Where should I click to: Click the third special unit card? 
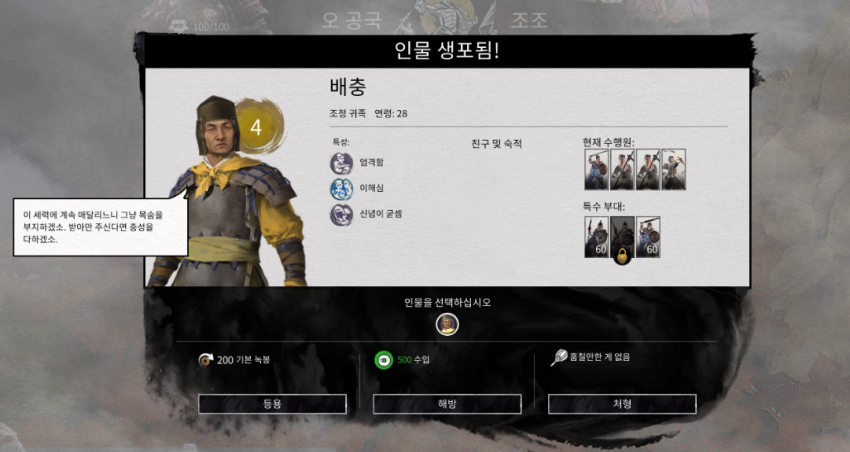pyautogui.click(x=648, y=237)
